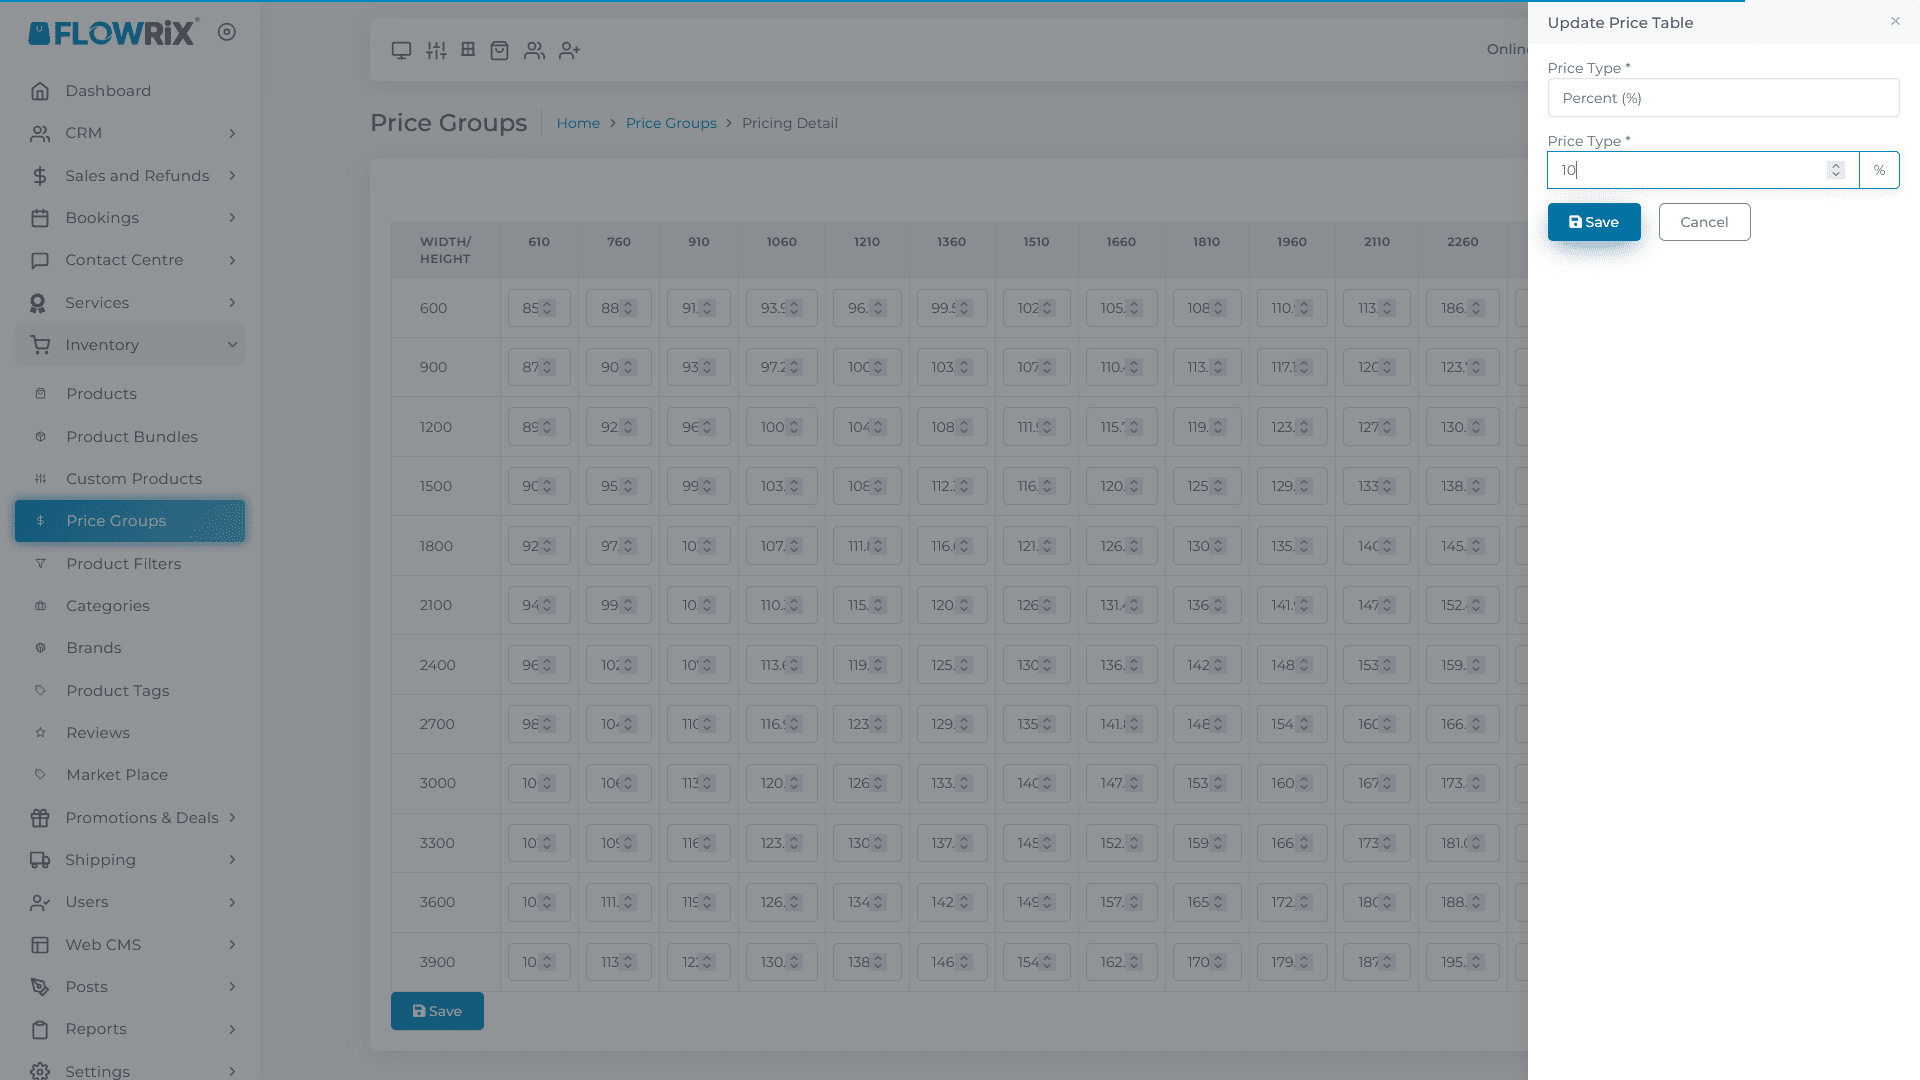Screen dimensions: 1920x1080
Task: Close the Update Price Table panel
Action: tap(1895, 21)
